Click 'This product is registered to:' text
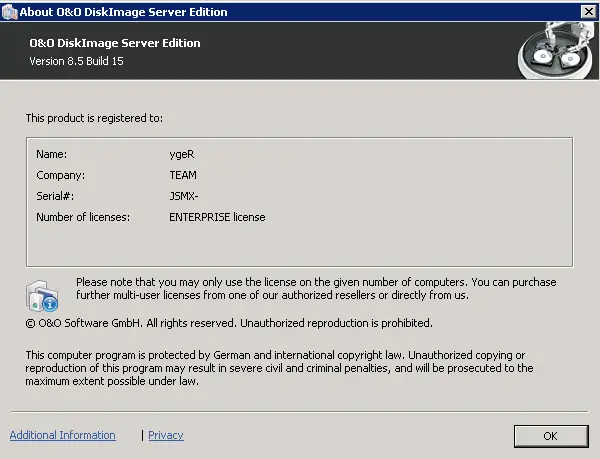This screenshot has height=459, width=600. click(x=94, y=118)
